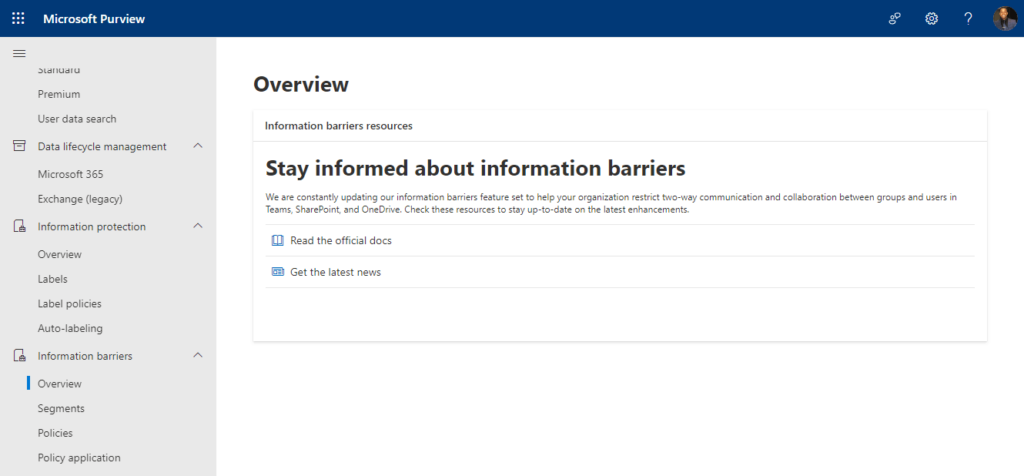Image resolution: width=1024 pixels, height=476 pixels.
Task: Open Help question mark icon
Action: click(968, 18)
